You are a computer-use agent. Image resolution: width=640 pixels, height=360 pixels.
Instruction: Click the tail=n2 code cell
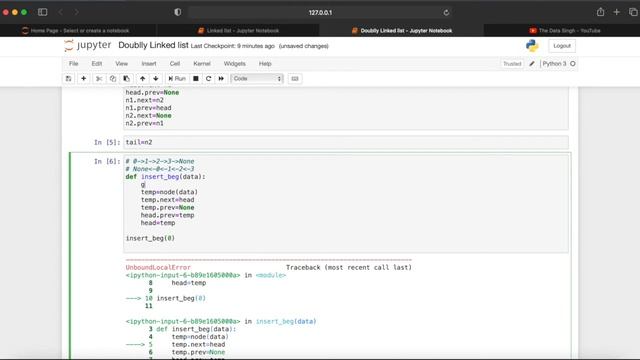tap(346, 142)
